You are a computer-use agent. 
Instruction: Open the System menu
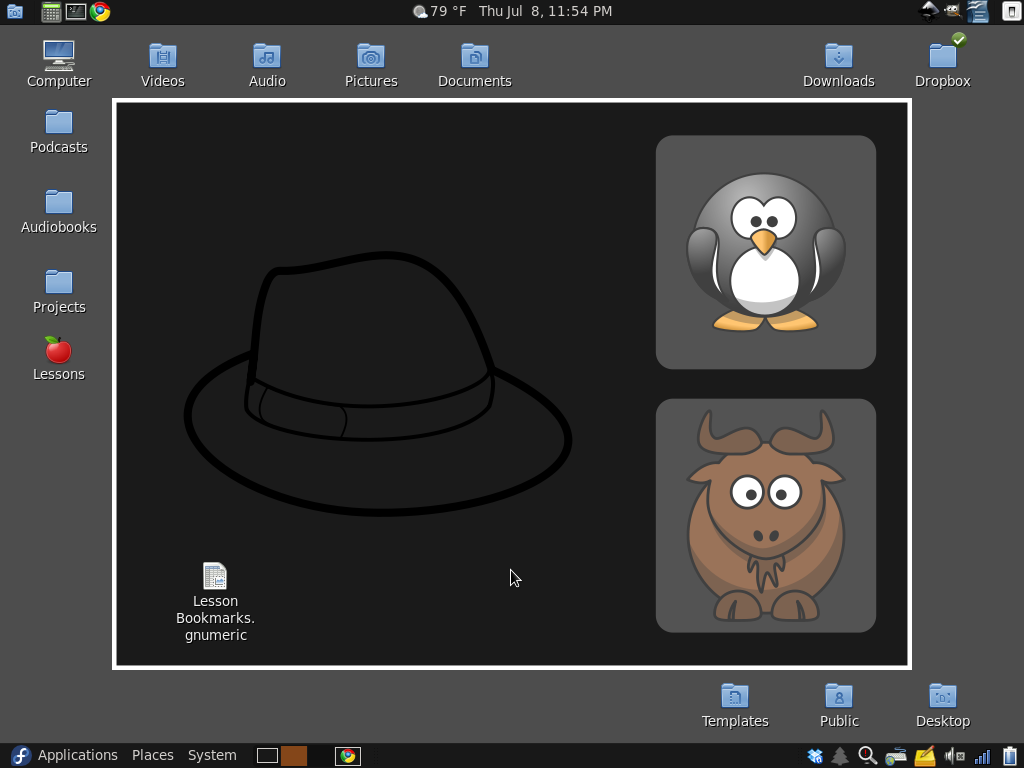(212, 756)
